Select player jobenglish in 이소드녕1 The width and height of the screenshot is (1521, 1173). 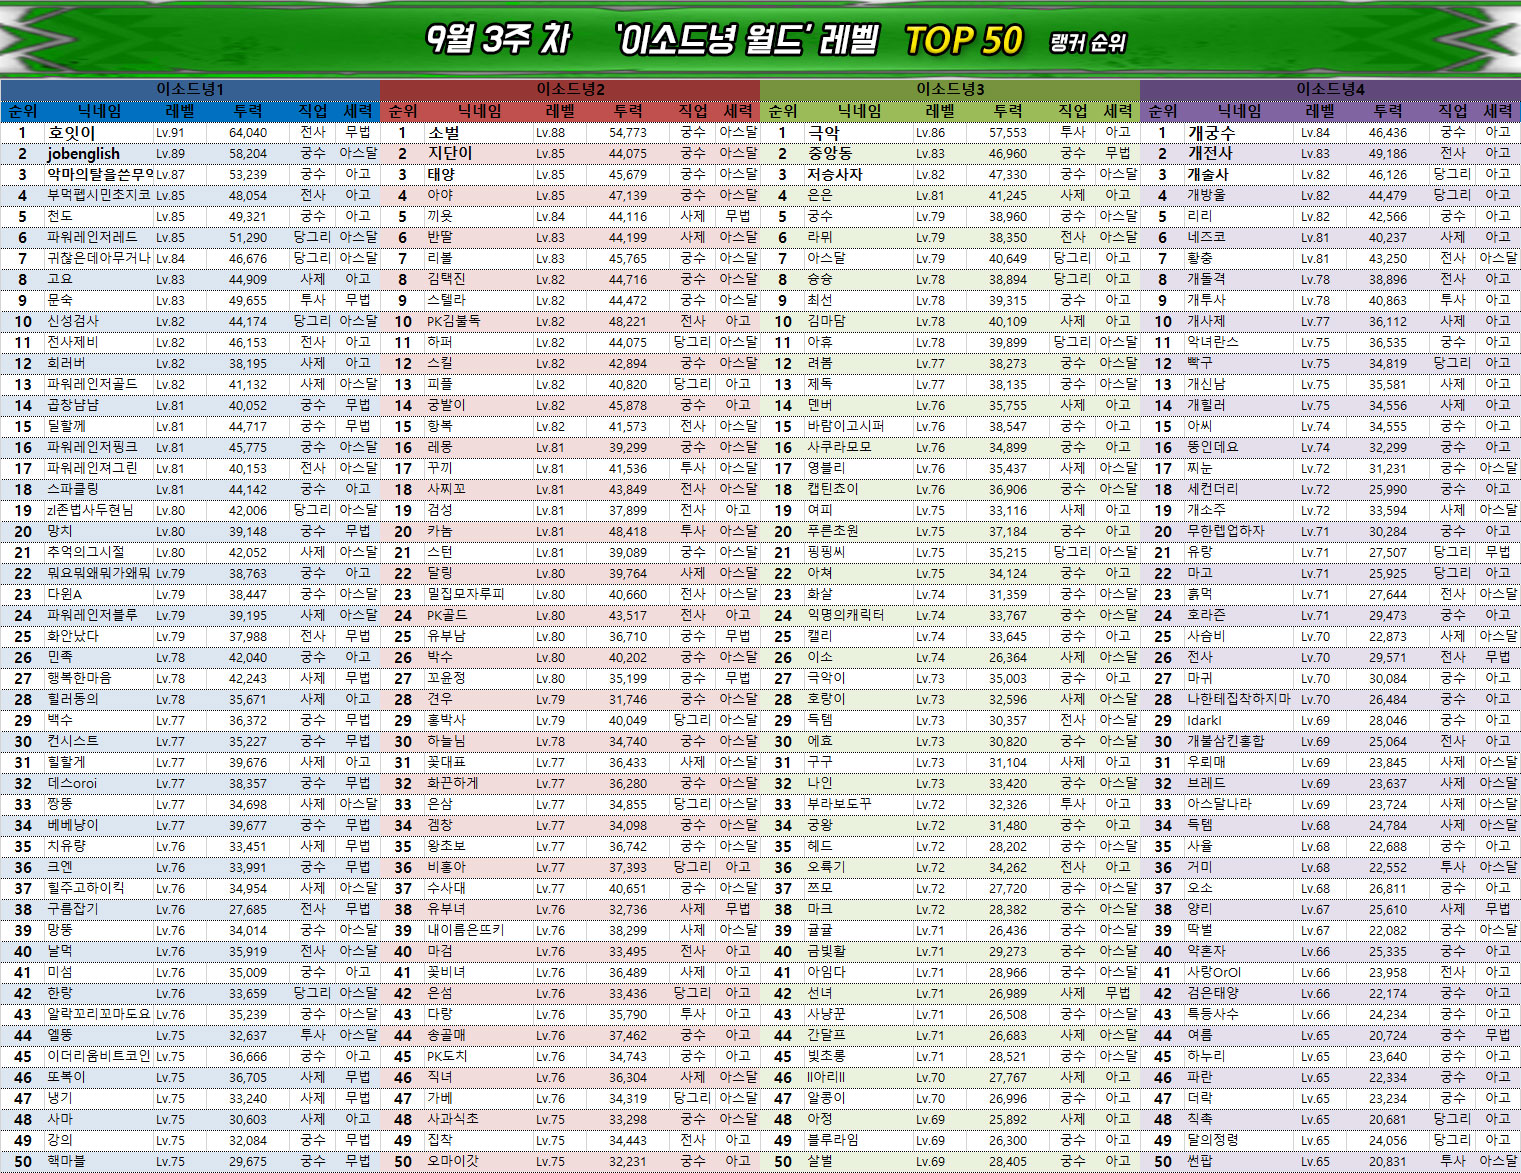(x=83, y=153)
